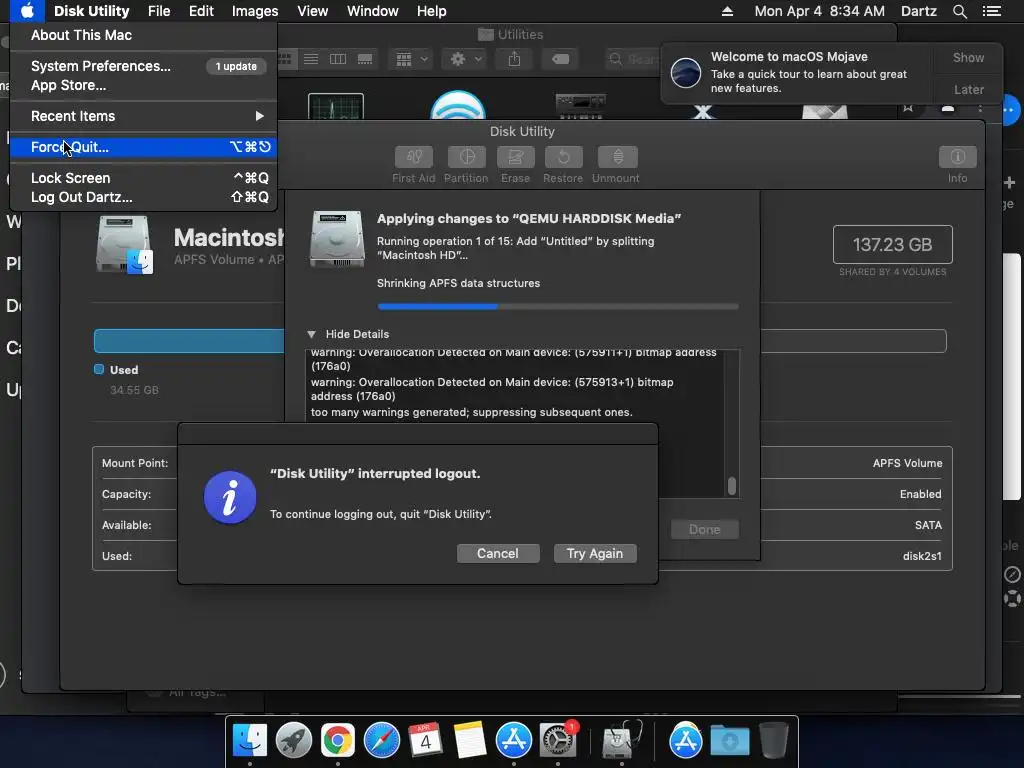Switch Finder to list view icon
Viewport: 1024px width, 768px height.
[x=311, y=59]
